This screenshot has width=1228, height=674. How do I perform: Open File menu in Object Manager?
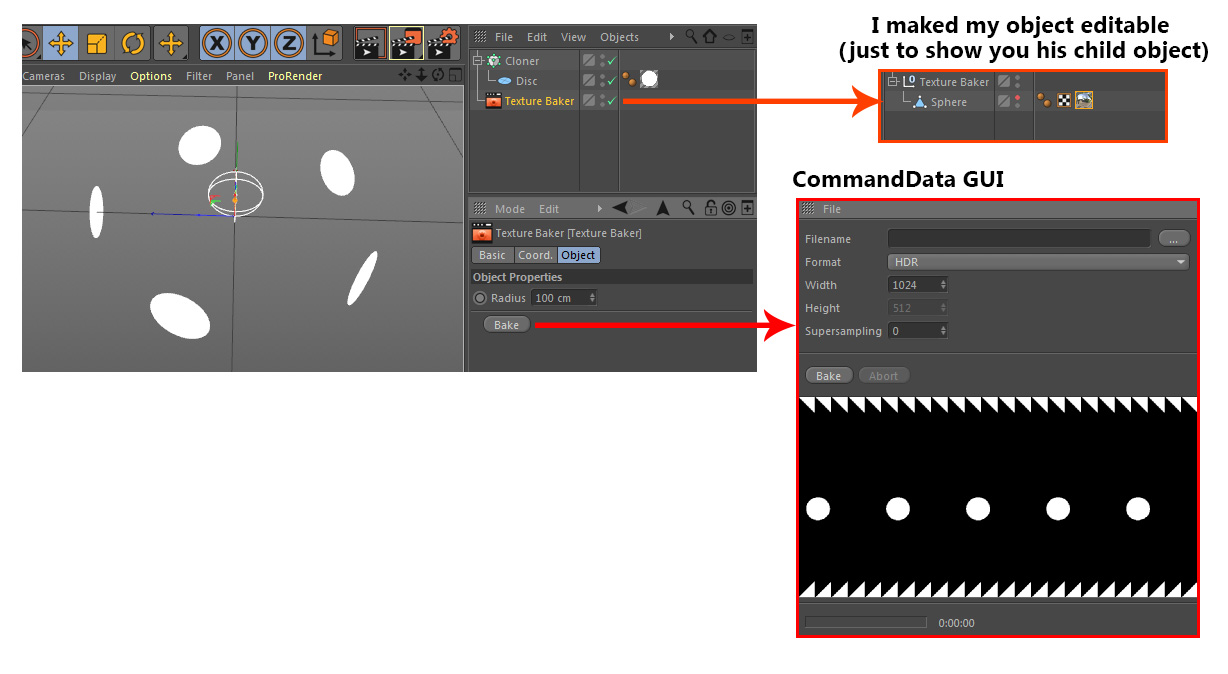(x=504, y=37)
